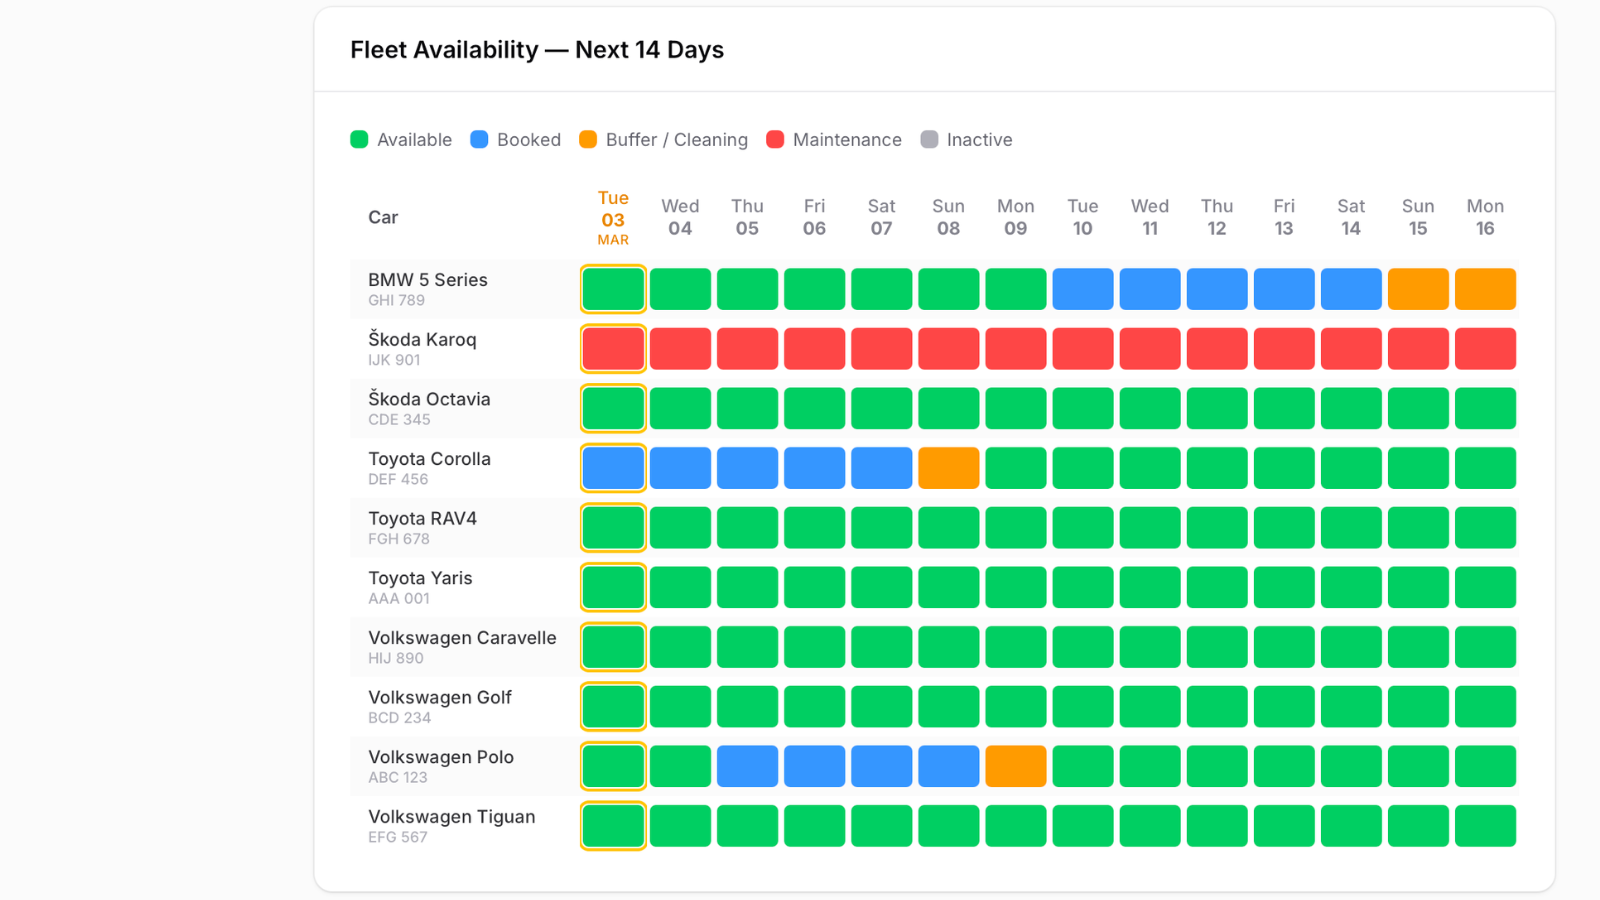
Task: Select the Mon 16 column header
Action: pyautogui.click(x=1485, y=218)
